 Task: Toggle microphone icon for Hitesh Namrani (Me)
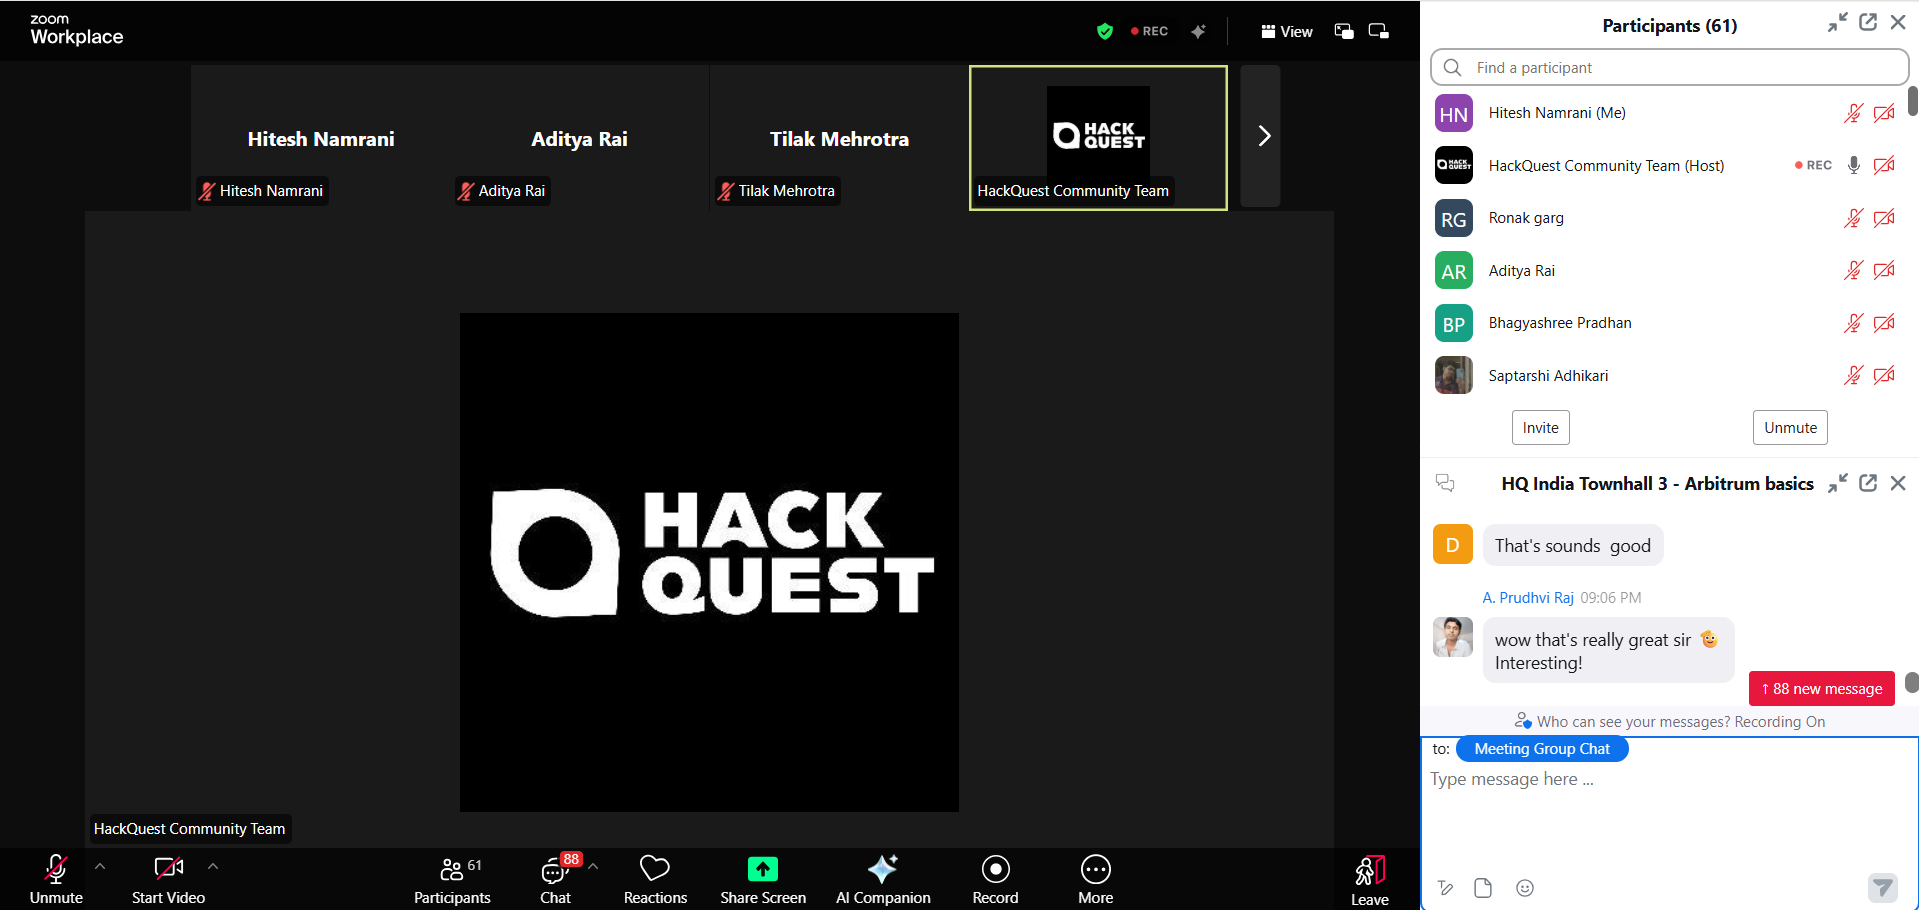(1853, 113)
